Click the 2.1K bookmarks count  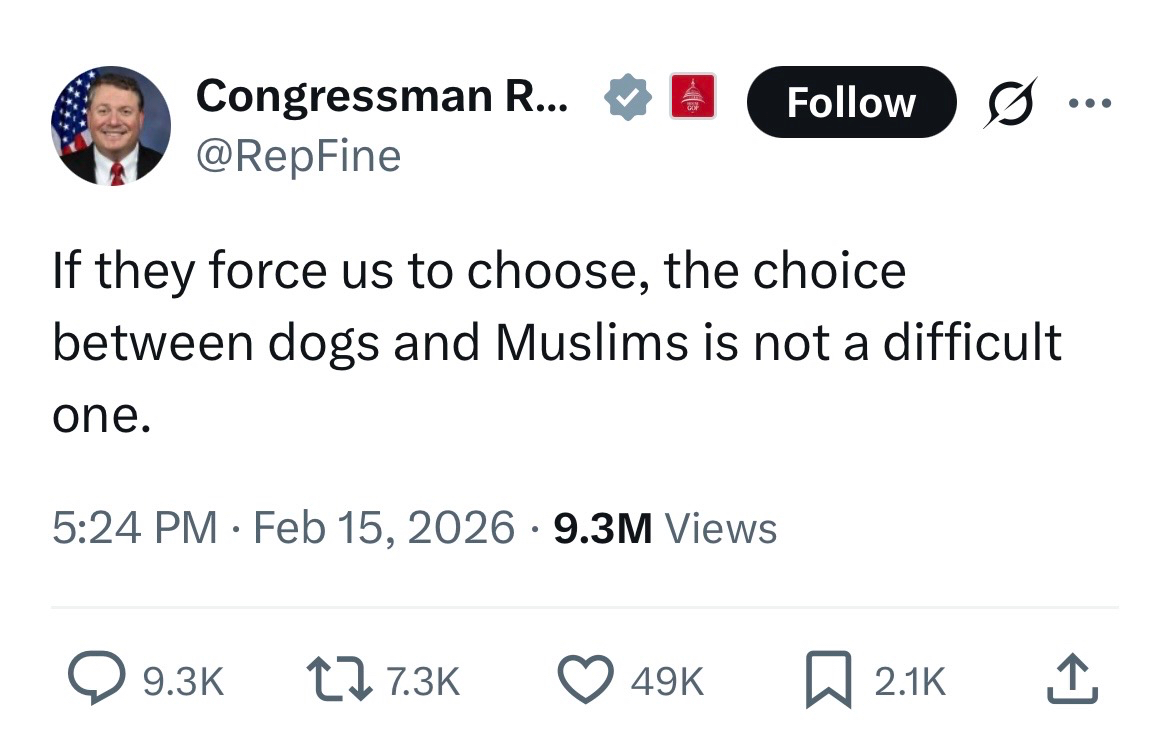pyautogui.click(x=909, y=682)
